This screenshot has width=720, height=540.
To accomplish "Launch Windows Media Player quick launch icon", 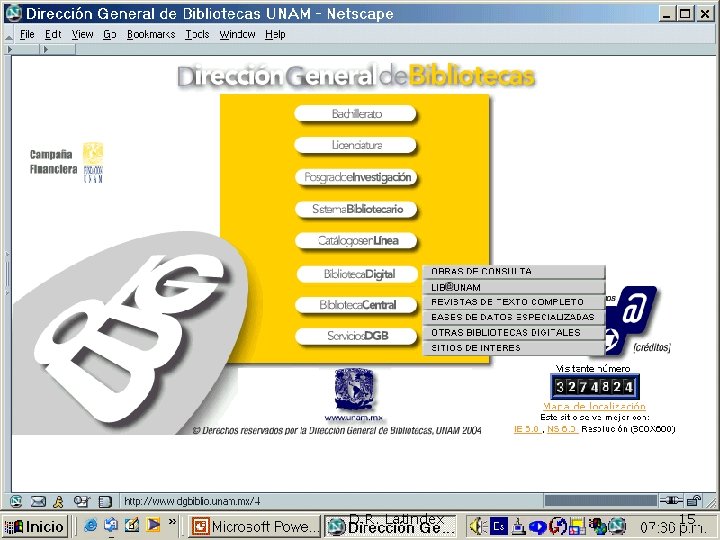I will pos(153,524).
